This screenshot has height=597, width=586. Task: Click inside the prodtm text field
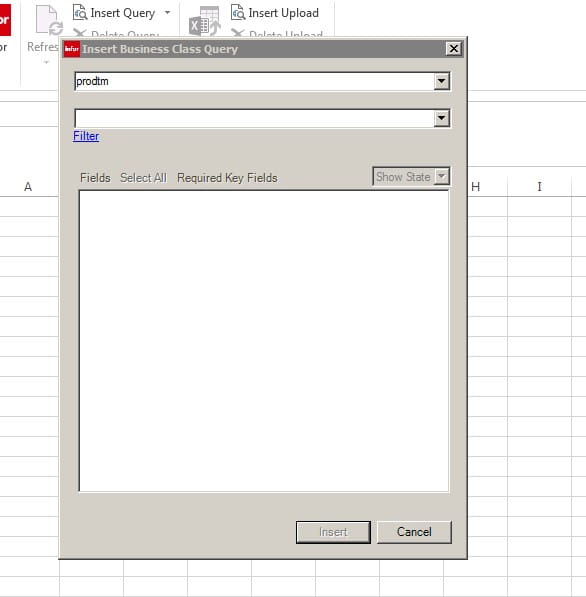[254, 81]
